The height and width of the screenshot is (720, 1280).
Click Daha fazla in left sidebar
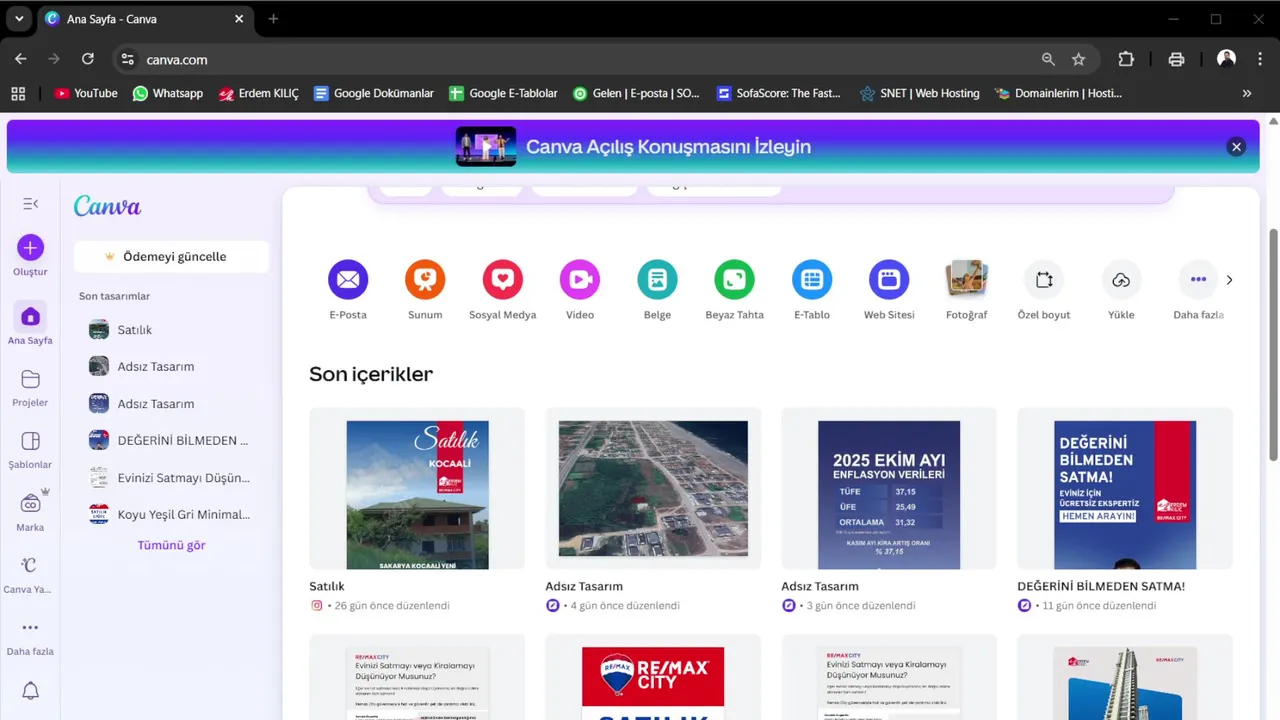(30, 636)
